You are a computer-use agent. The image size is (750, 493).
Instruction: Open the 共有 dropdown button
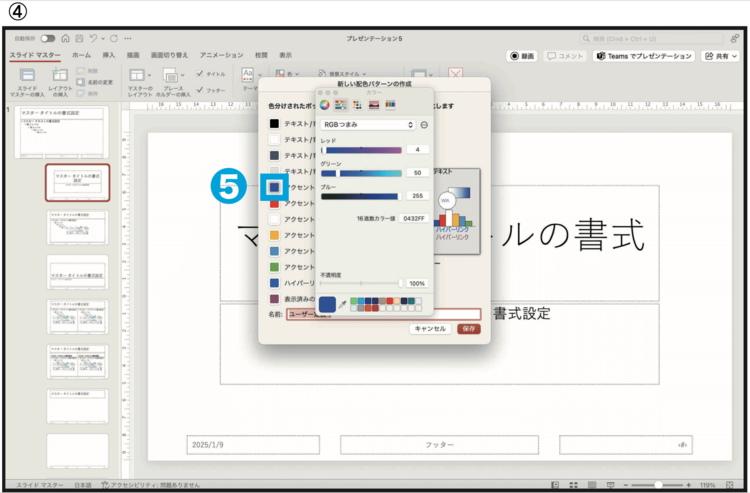(x=721, y=56)
